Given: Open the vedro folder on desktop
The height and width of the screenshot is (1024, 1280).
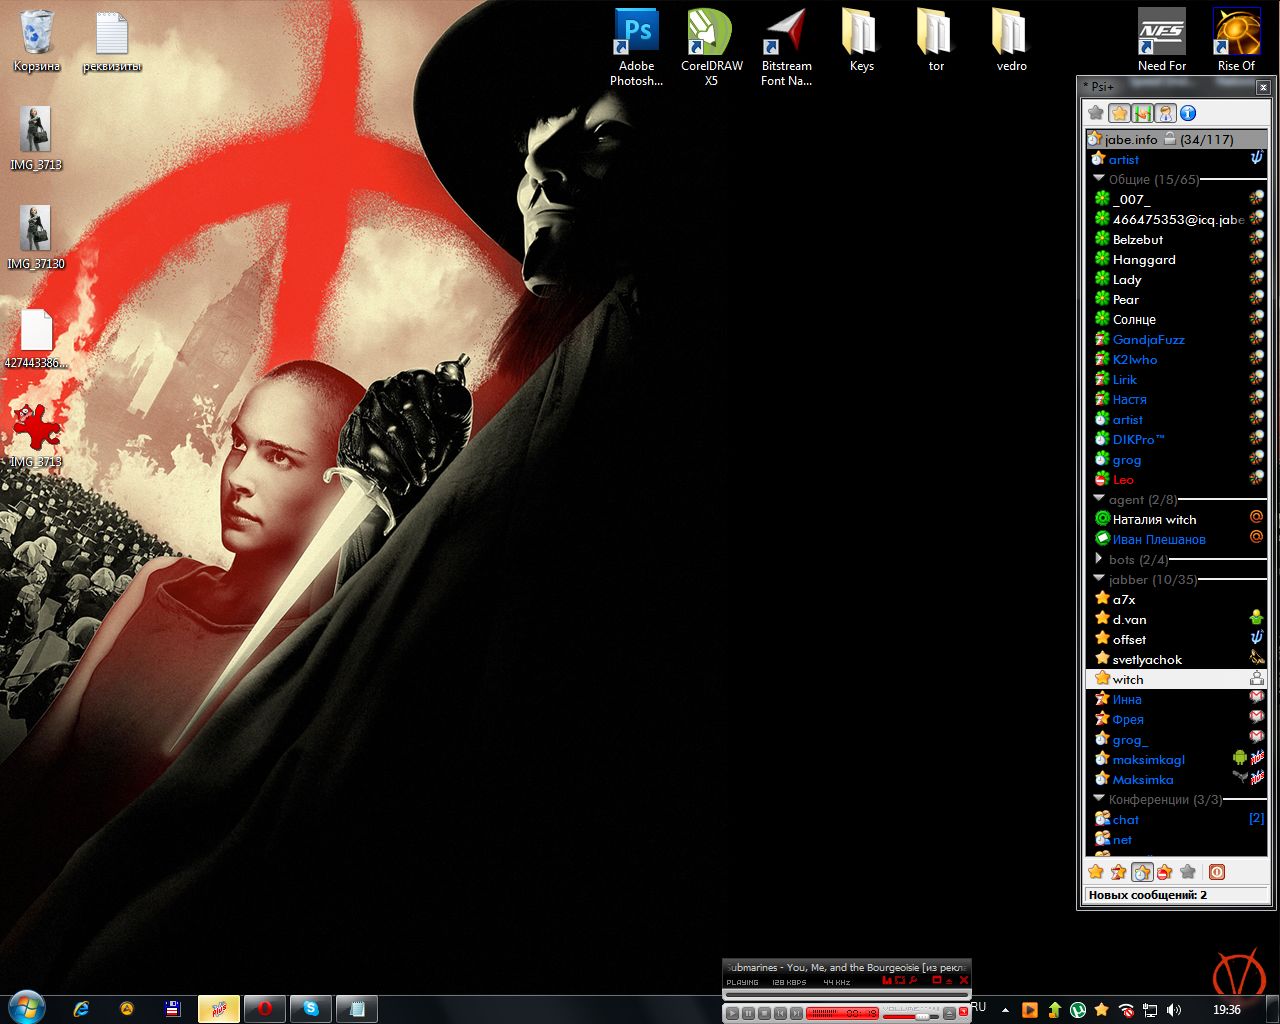Looking at the screenshot, I should coord(1011,40).
